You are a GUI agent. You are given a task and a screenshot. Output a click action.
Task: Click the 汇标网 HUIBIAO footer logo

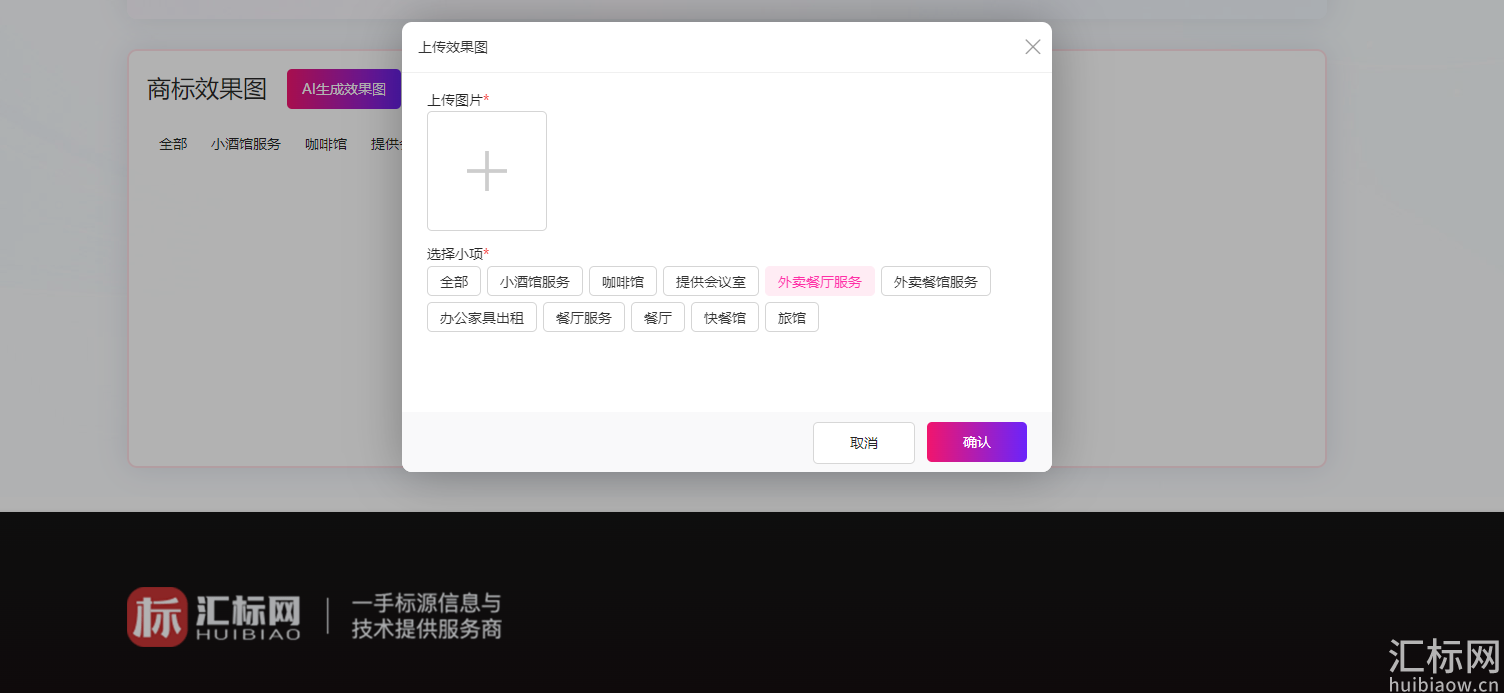click(x=214, y=616)
